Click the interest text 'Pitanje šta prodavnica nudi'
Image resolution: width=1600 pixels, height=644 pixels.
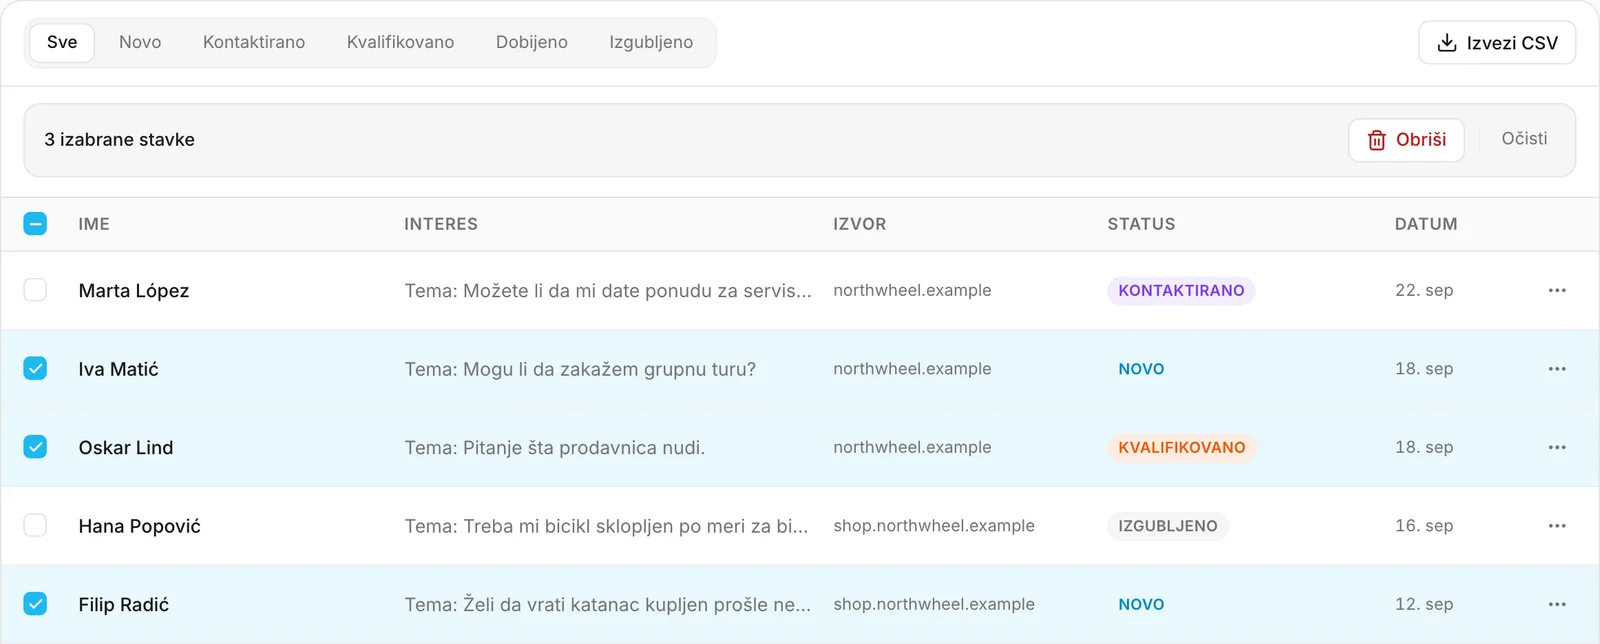[x=555, y=448]
